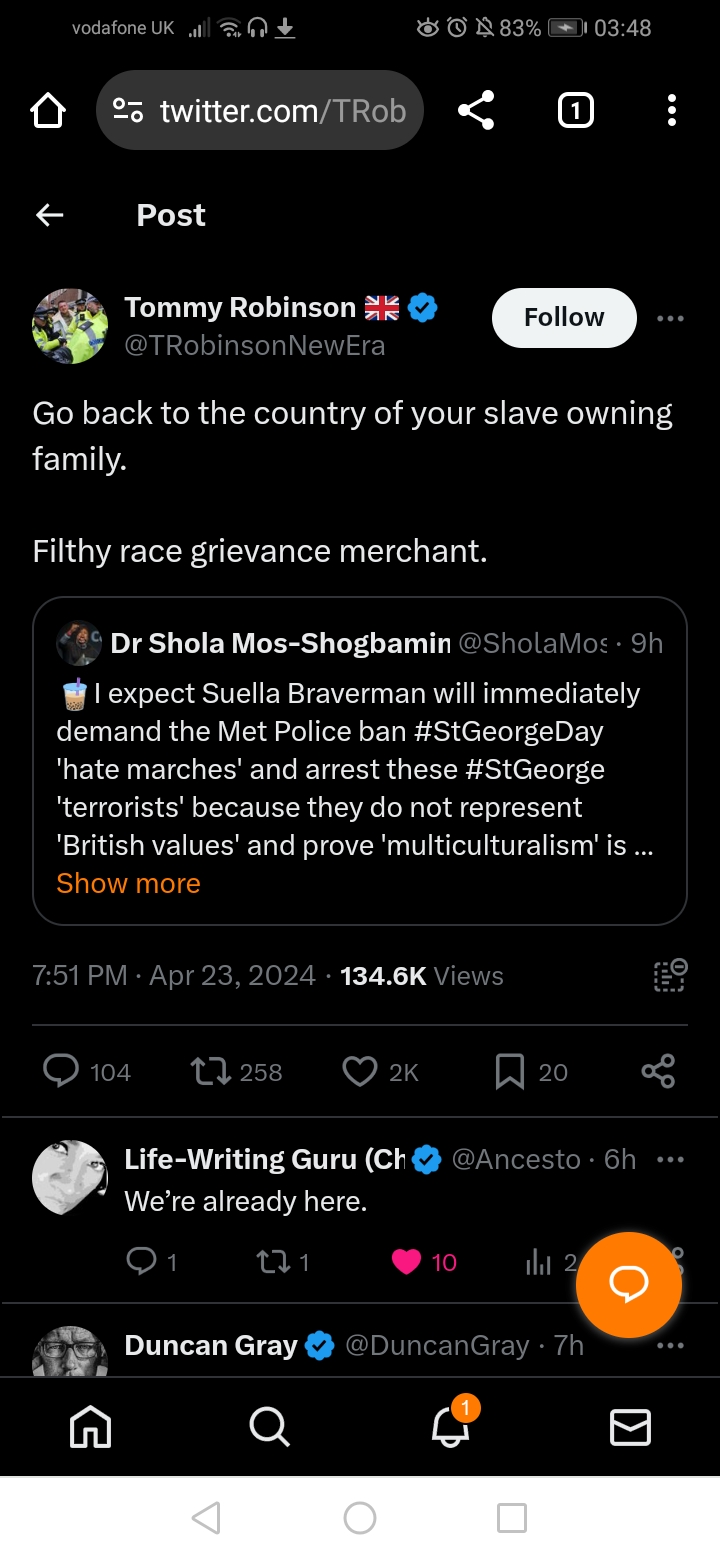This screenshot has height=1560, width=720.
Task: Reply to the main post
Action: click(x=62, y=1072)
